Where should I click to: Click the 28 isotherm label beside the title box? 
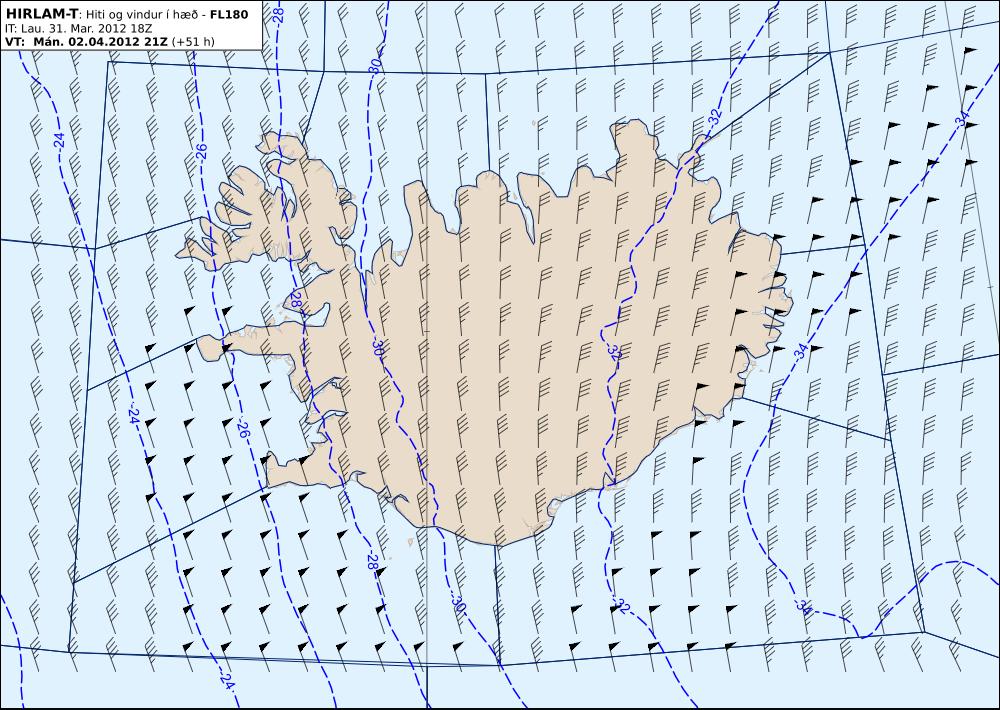pyautogui.click(x=278, y=17)
